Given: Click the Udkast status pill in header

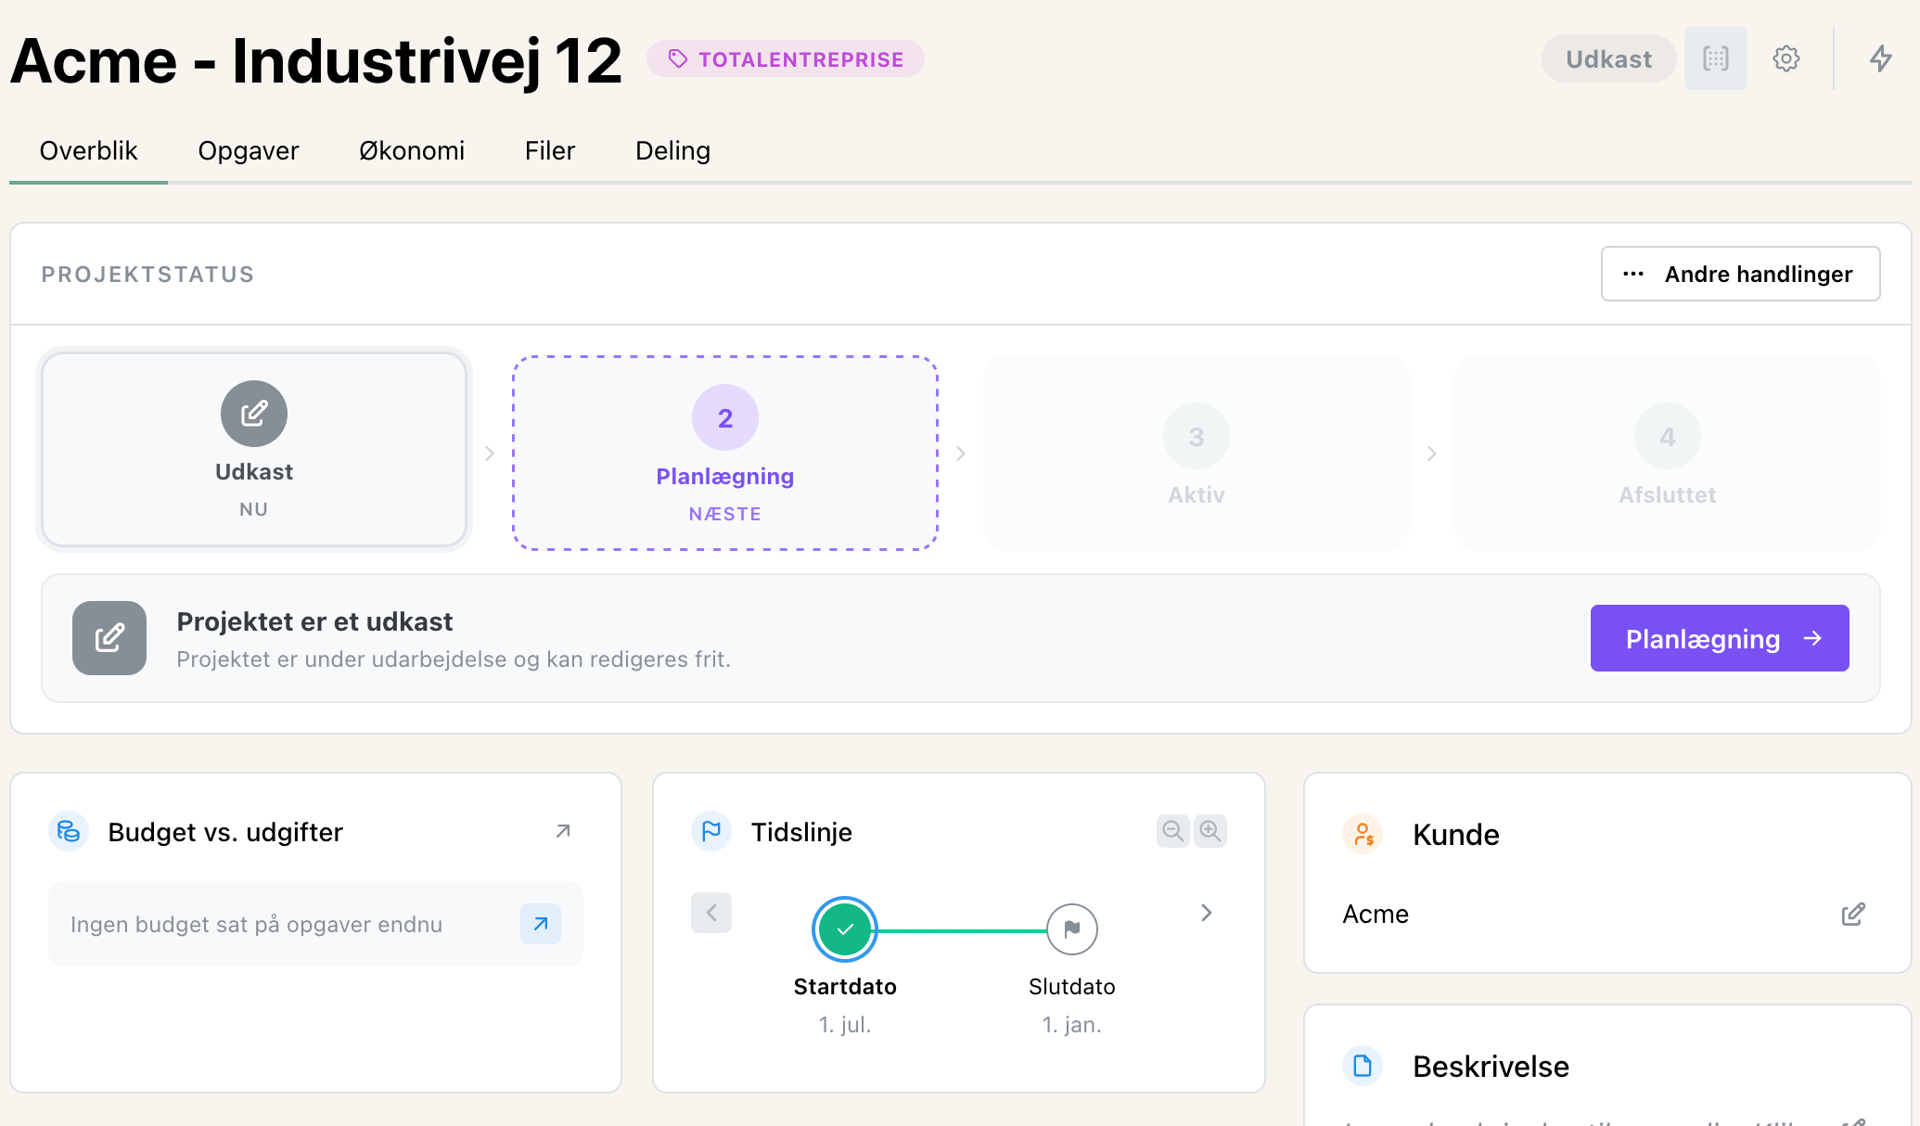Looking at the screenshot, I should (x=1608, y=59).
